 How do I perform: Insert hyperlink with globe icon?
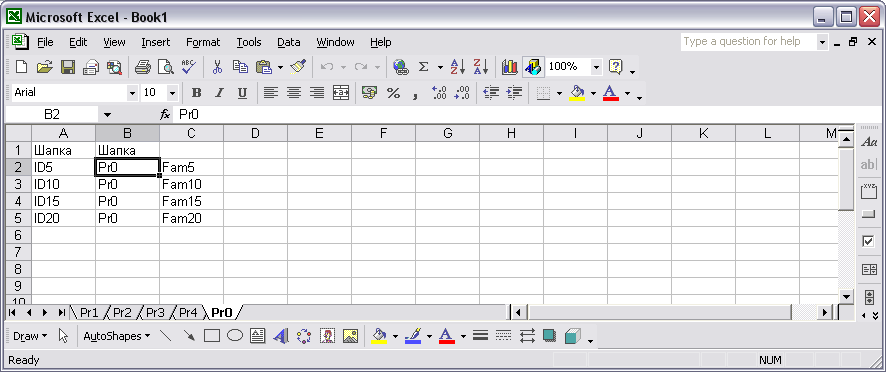pos(401,67)
